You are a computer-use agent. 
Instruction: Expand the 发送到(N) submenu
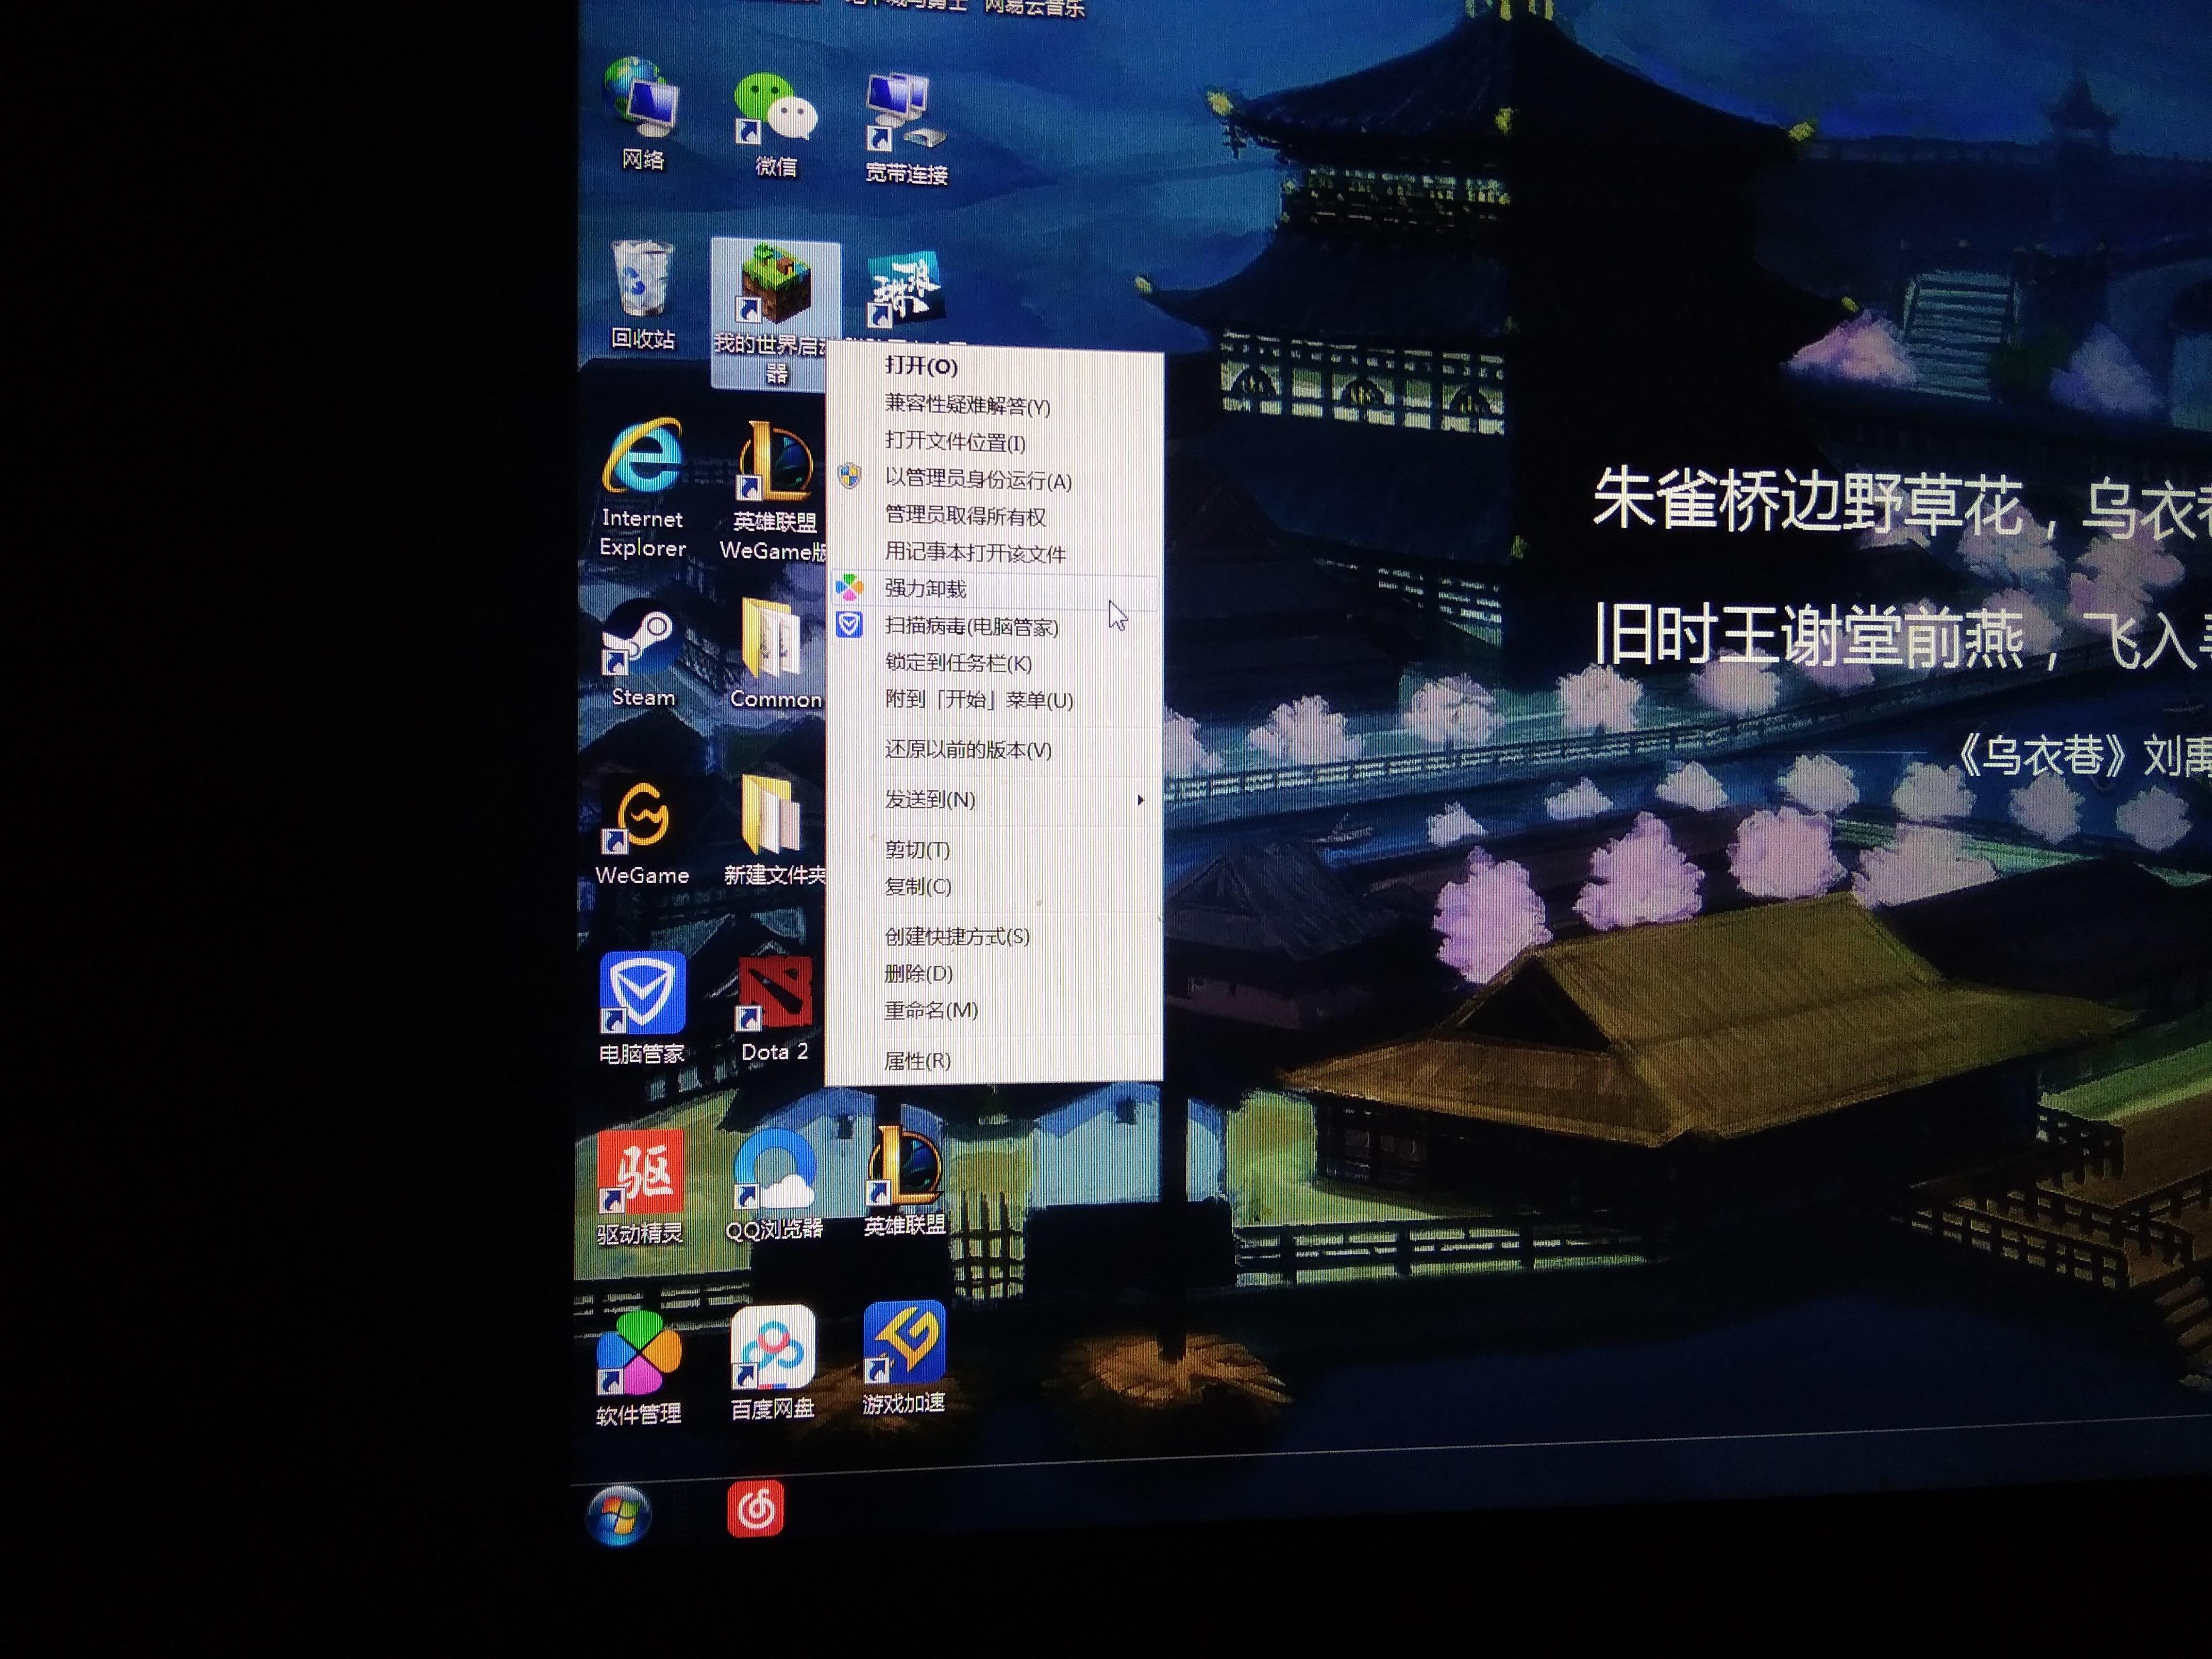995,800
